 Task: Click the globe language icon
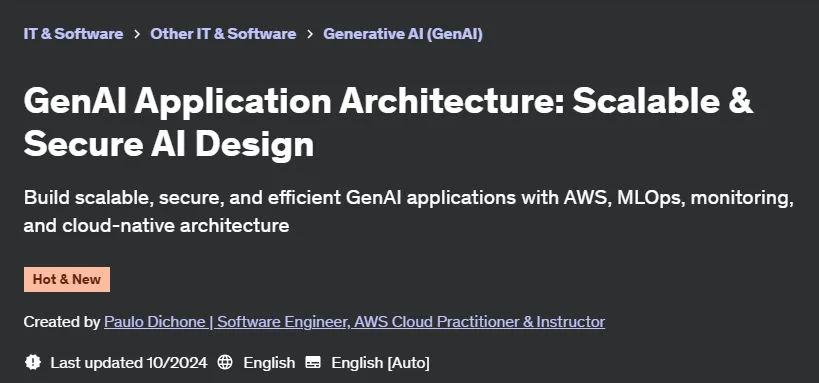pyautogui.click(x=225, y=362)
